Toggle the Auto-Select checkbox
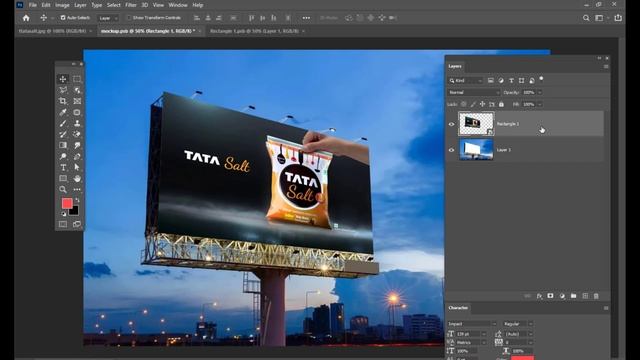The width and height of the screenshot is (640, 360). [63, 18]
